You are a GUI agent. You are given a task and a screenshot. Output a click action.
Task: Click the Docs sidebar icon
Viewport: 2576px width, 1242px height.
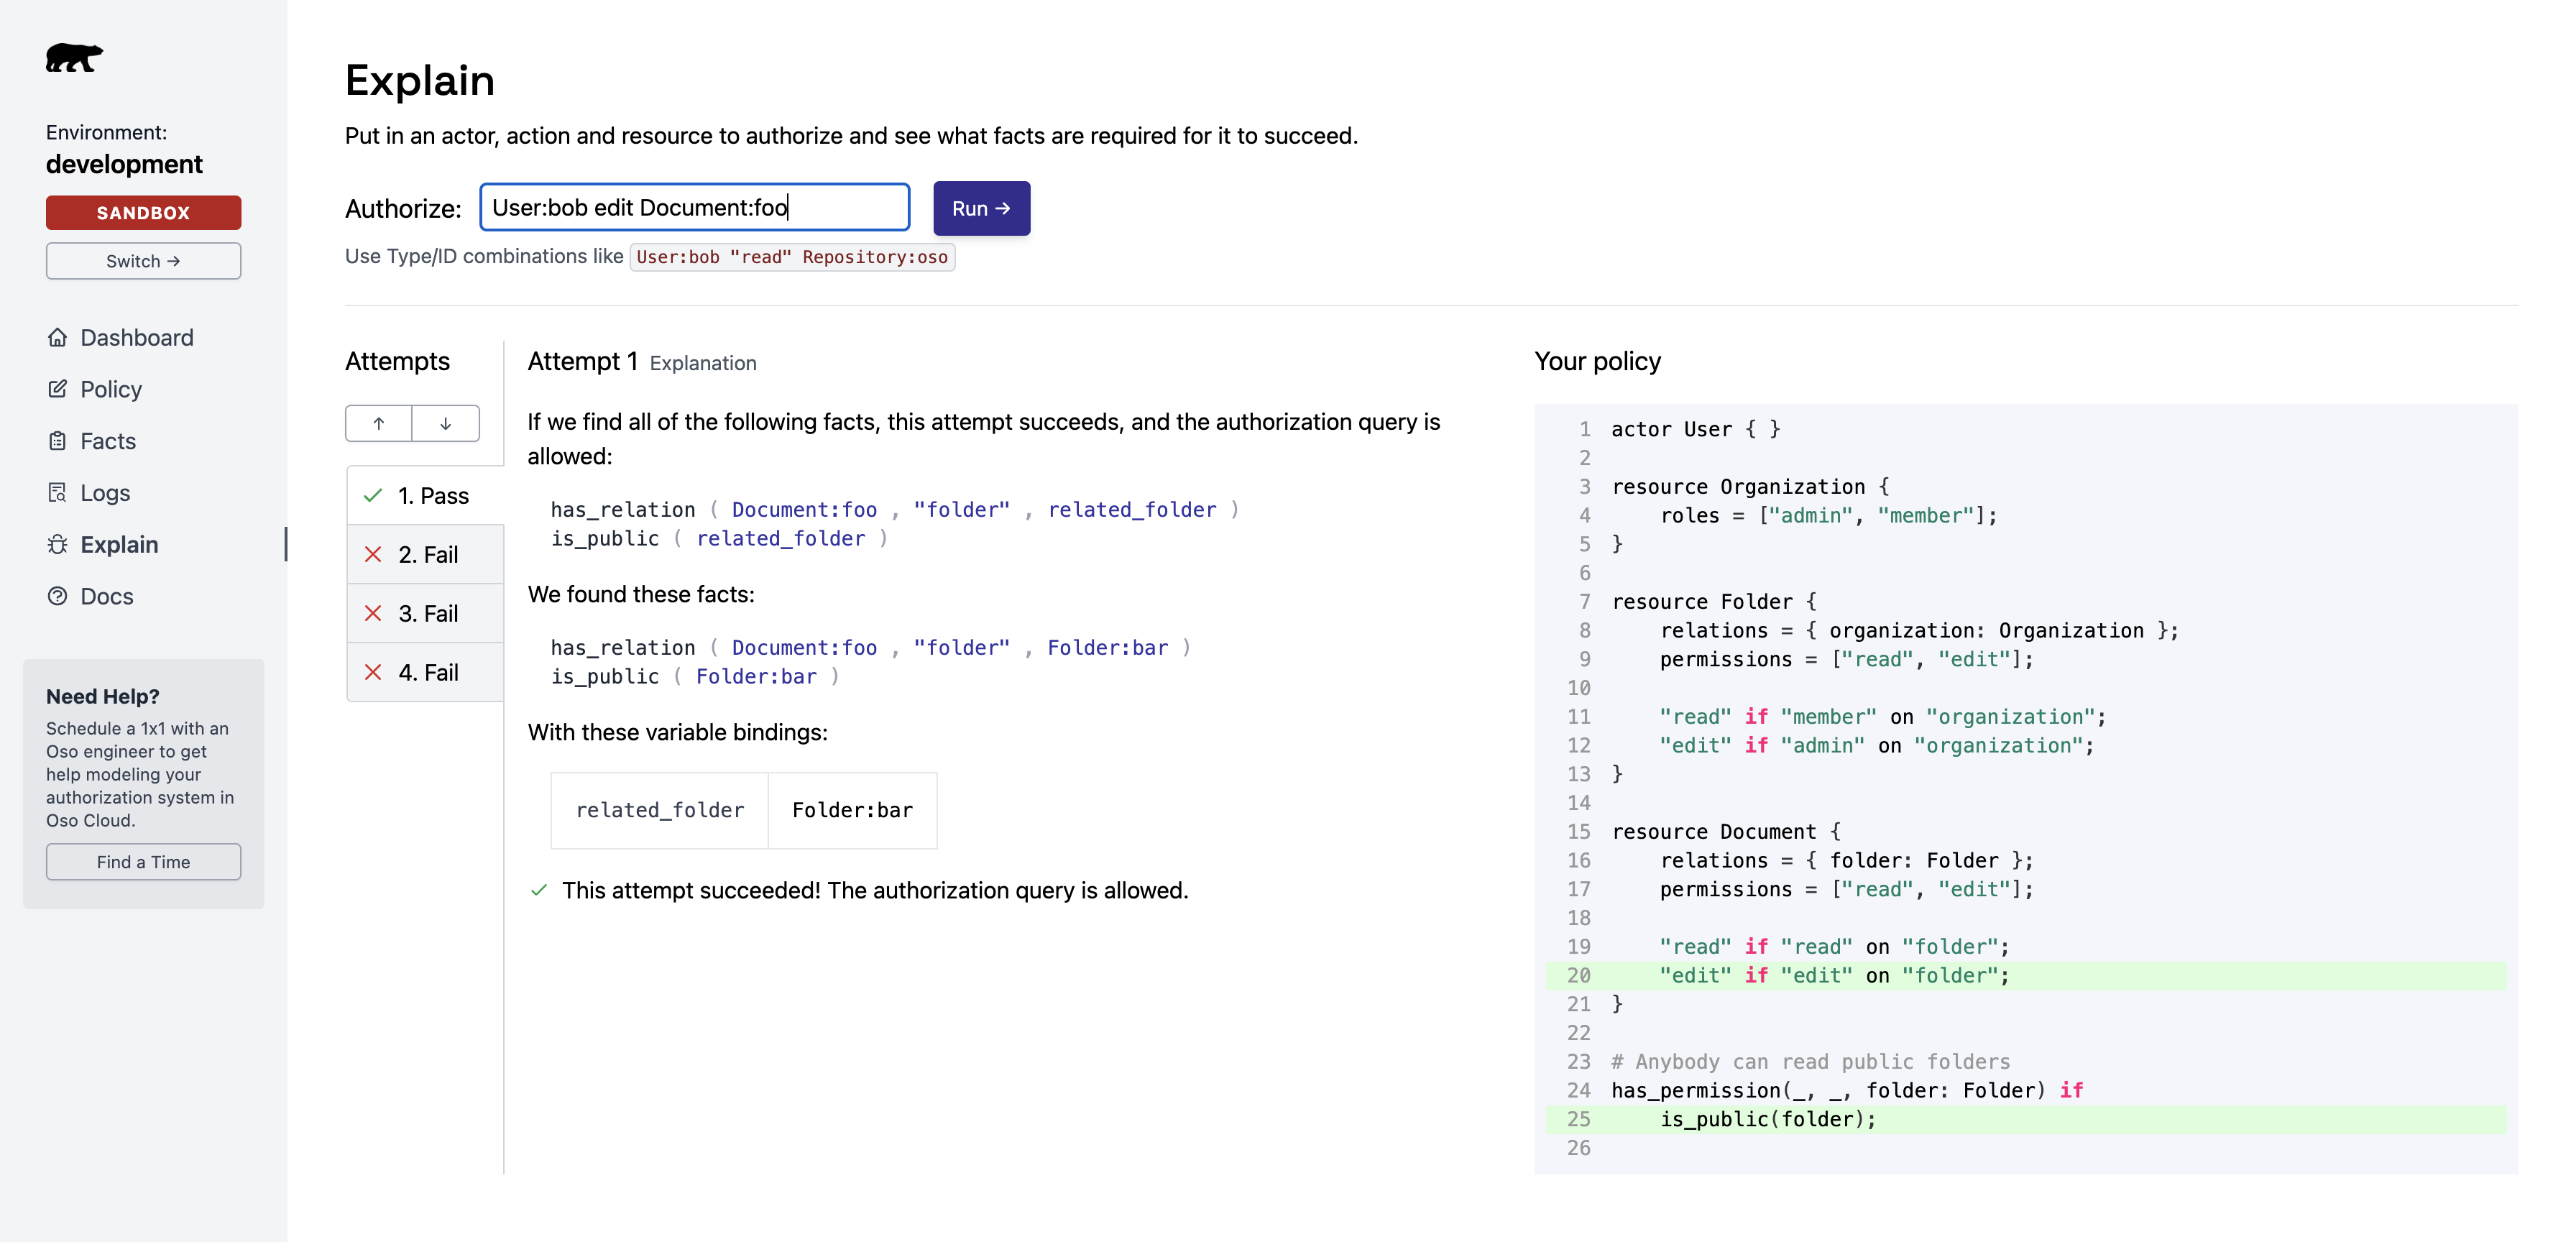[x=57, y=593]
